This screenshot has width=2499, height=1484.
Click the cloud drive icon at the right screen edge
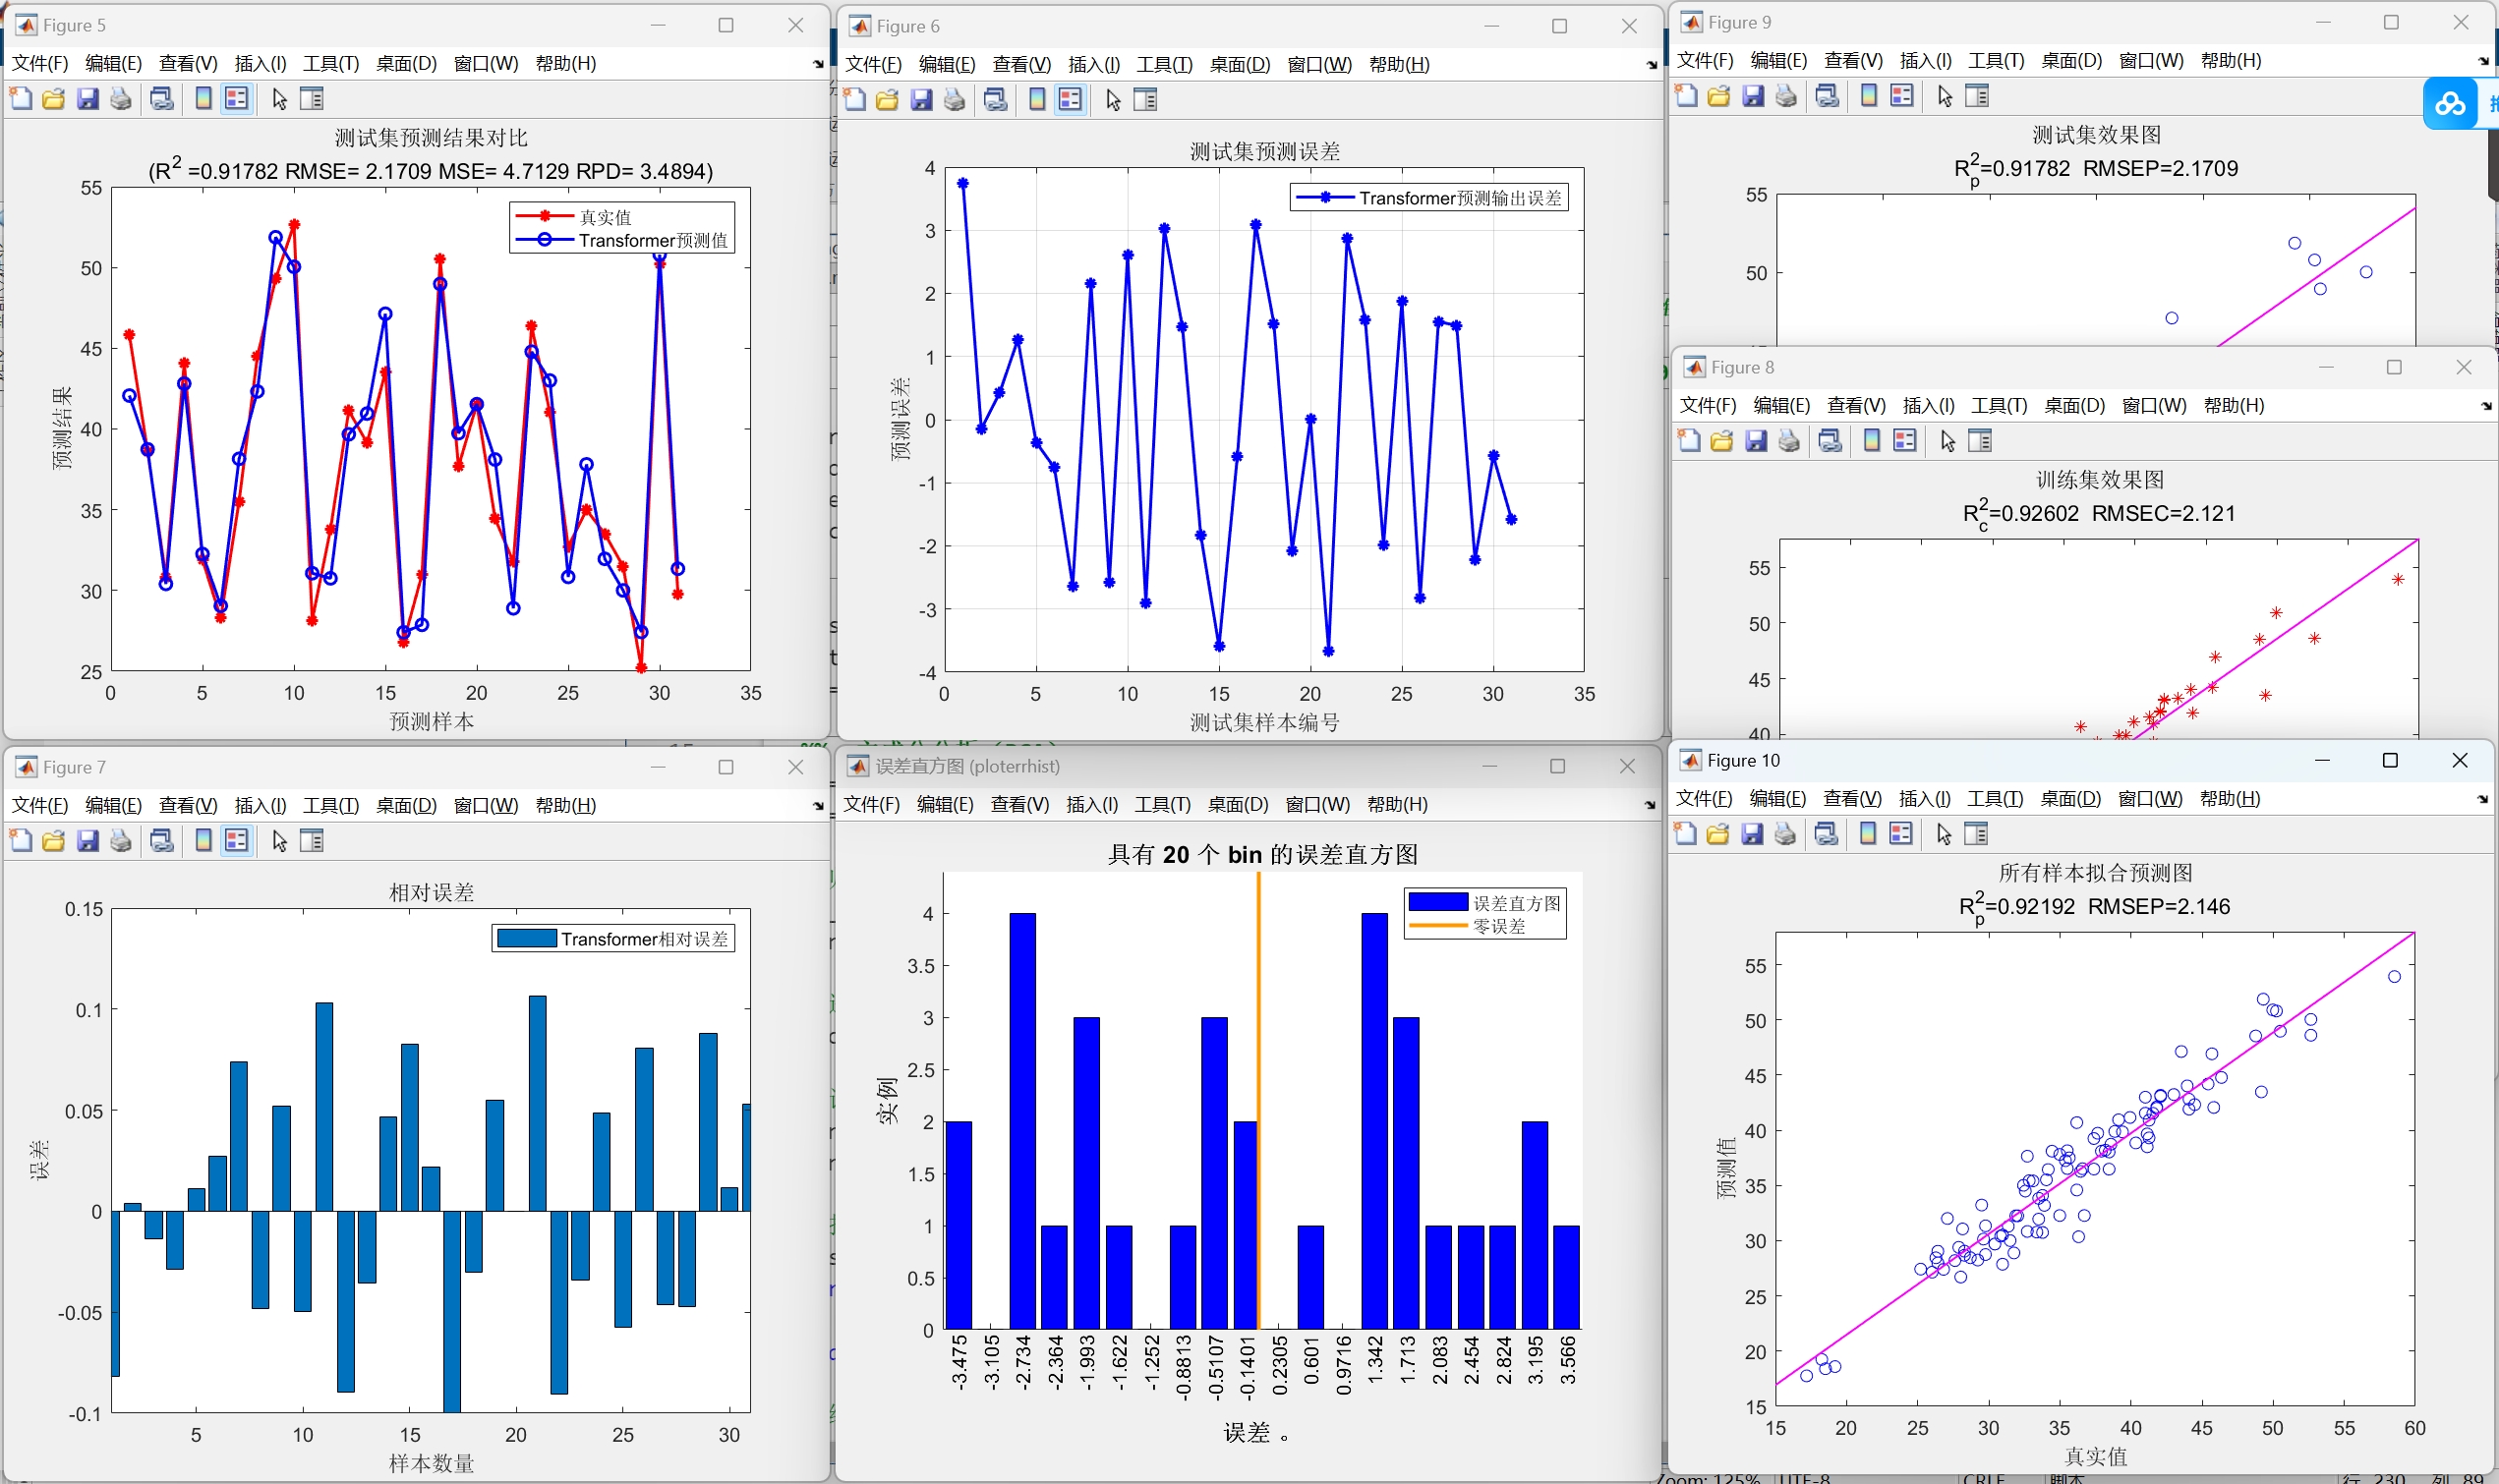coord(2450,104)
